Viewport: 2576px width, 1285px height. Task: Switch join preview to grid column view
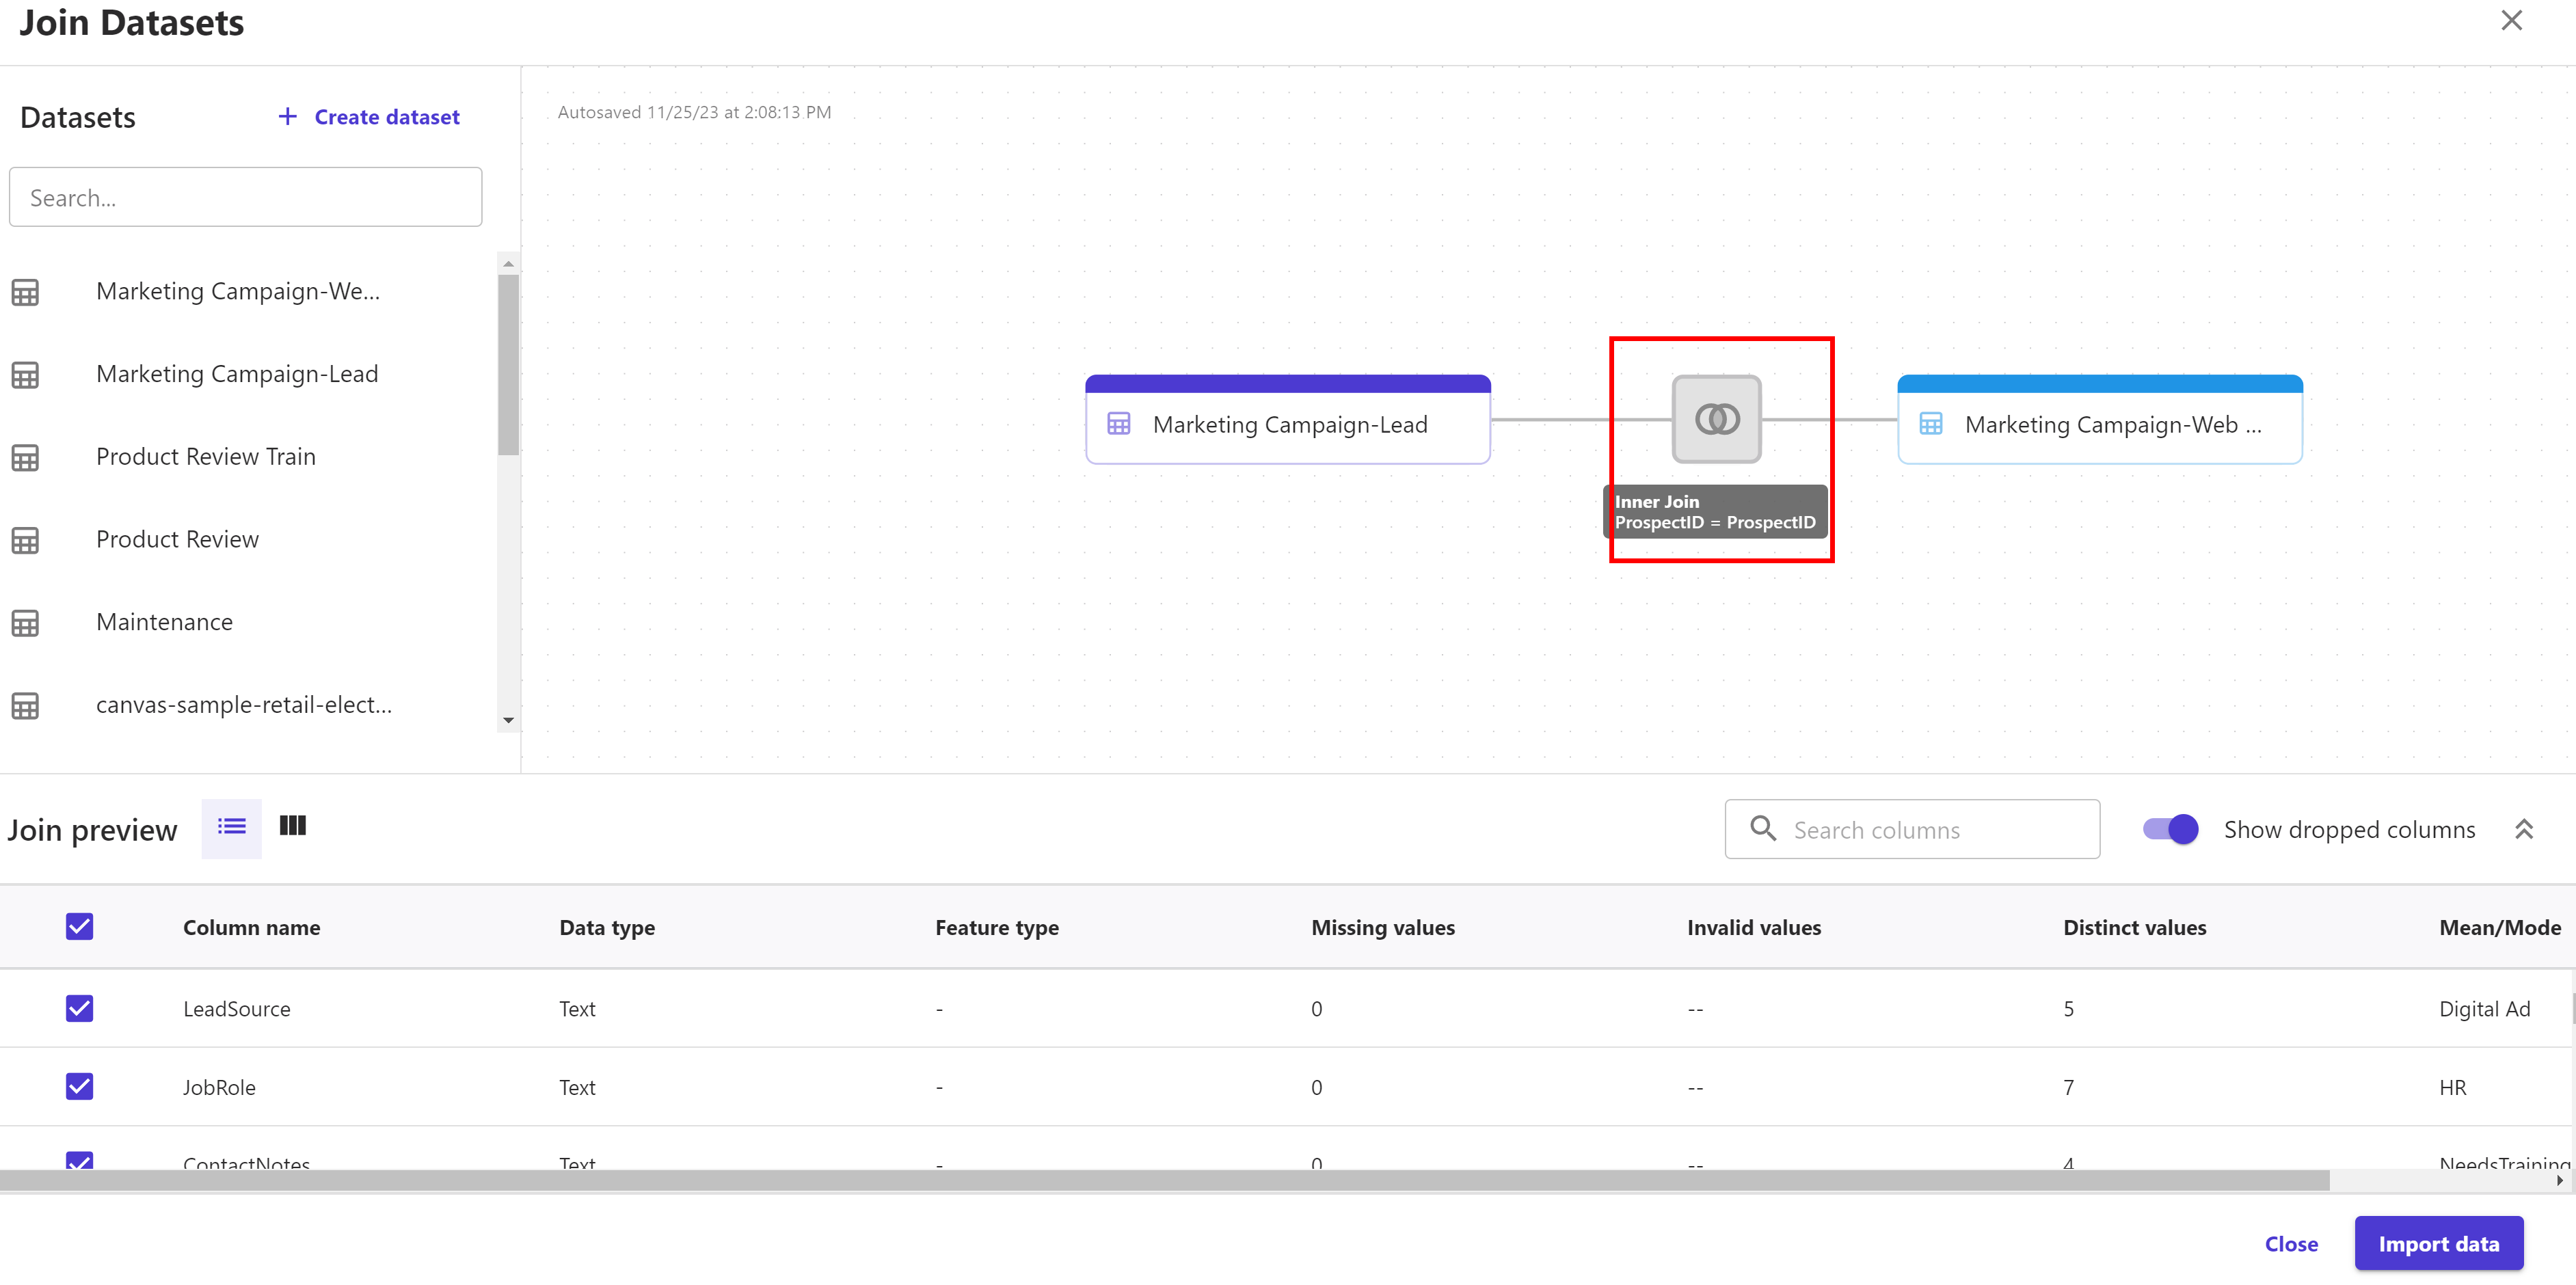coord(292,826)
